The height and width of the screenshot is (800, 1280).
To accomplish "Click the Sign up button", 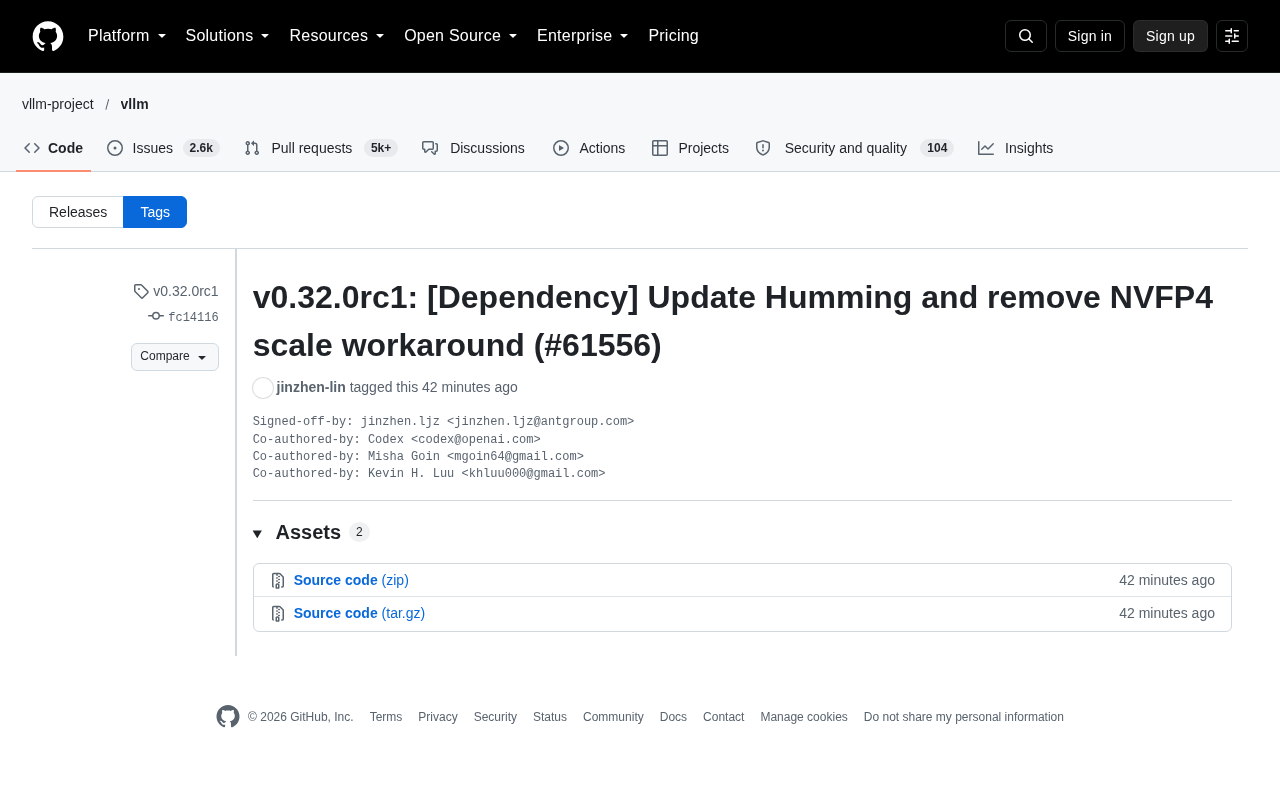I will (x=1170, y=36).
